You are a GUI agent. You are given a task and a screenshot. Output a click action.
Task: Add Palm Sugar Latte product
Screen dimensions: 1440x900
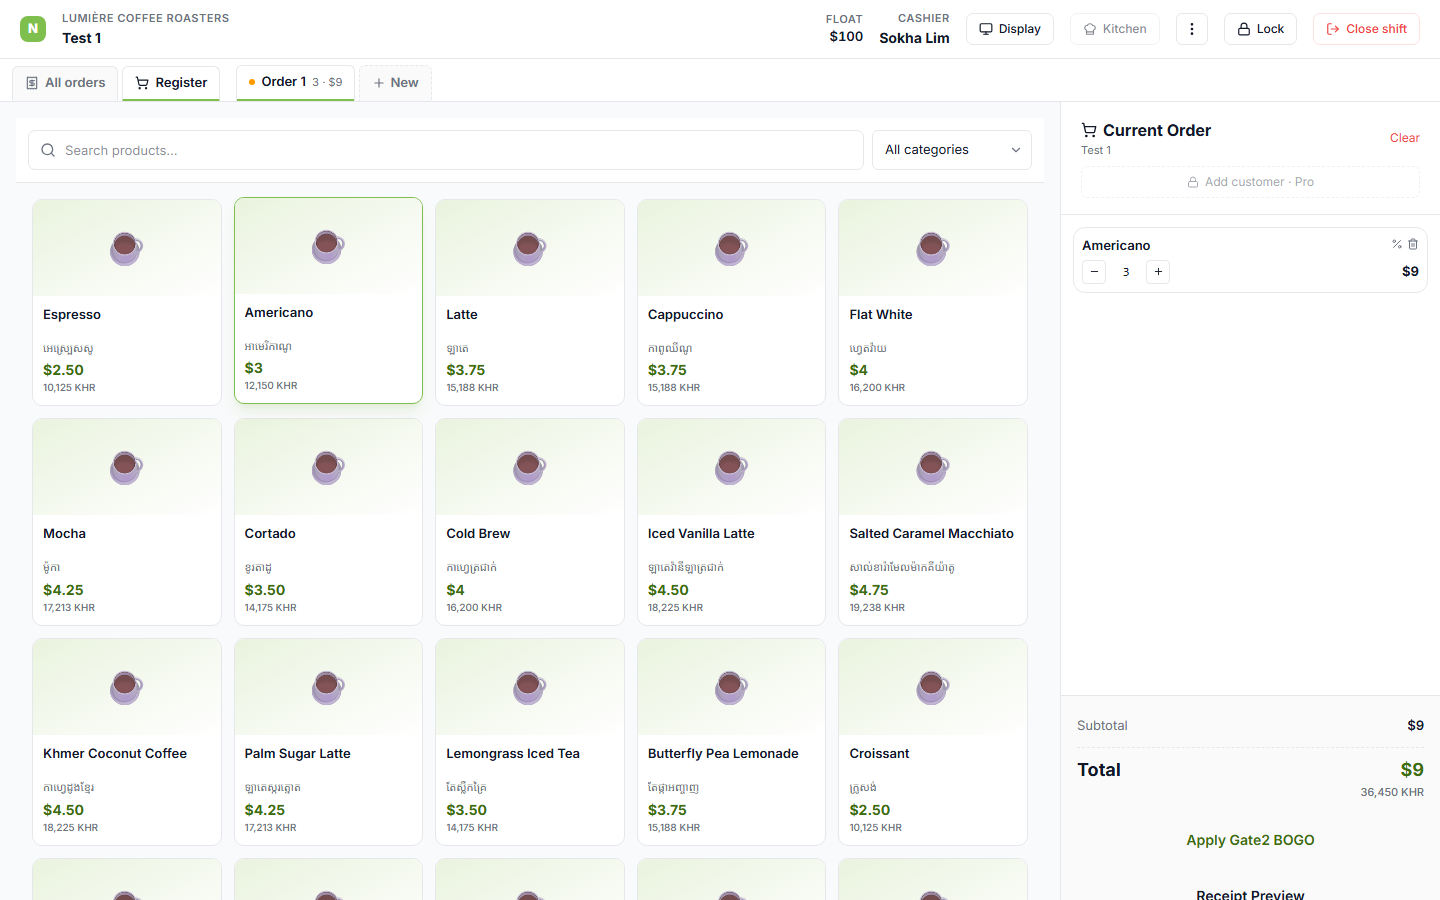click(328, 742)
